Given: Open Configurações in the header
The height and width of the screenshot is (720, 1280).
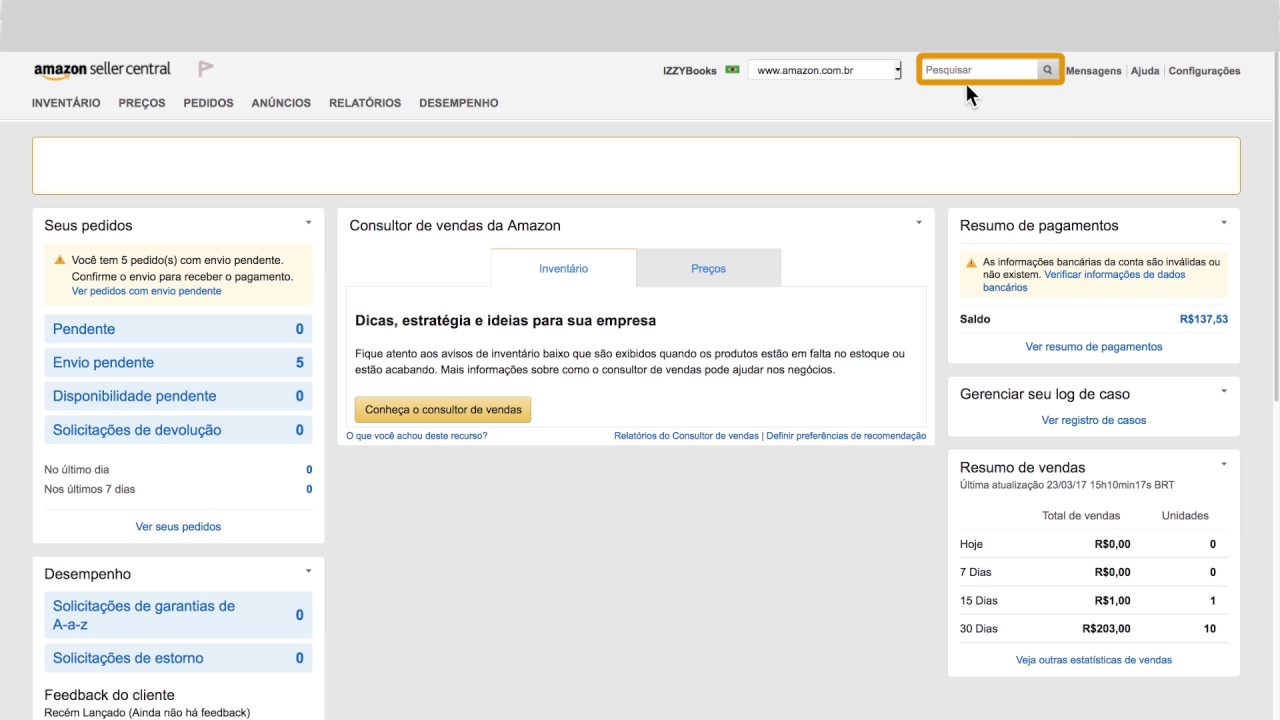Looking at the screenshot, I should coord(1204,71).
